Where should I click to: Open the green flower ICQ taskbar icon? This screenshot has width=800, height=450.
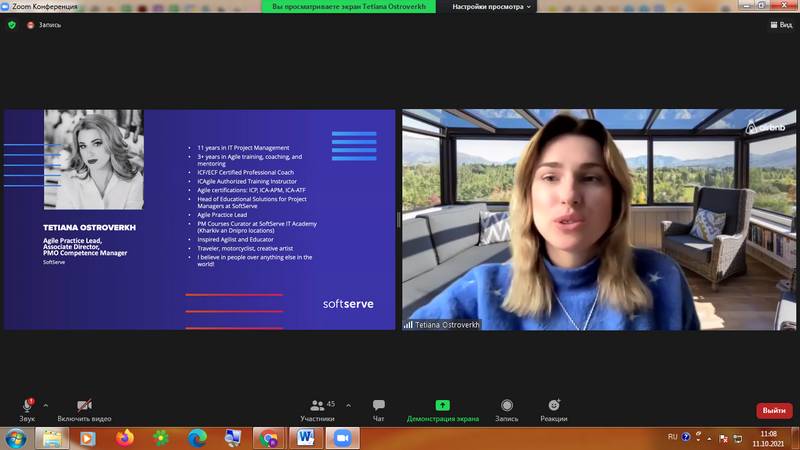coord(161,438)
